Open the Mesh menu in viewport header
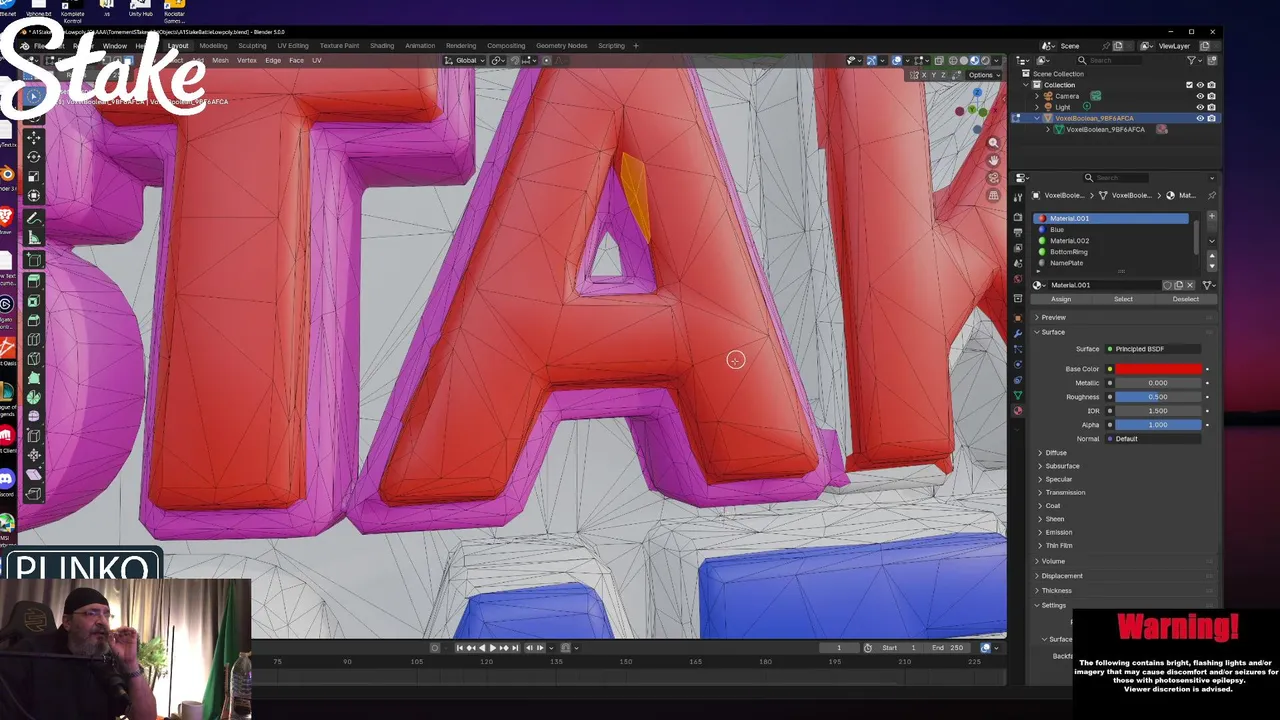The height and width of the screenshot is (720, 1280). [220, 60]
